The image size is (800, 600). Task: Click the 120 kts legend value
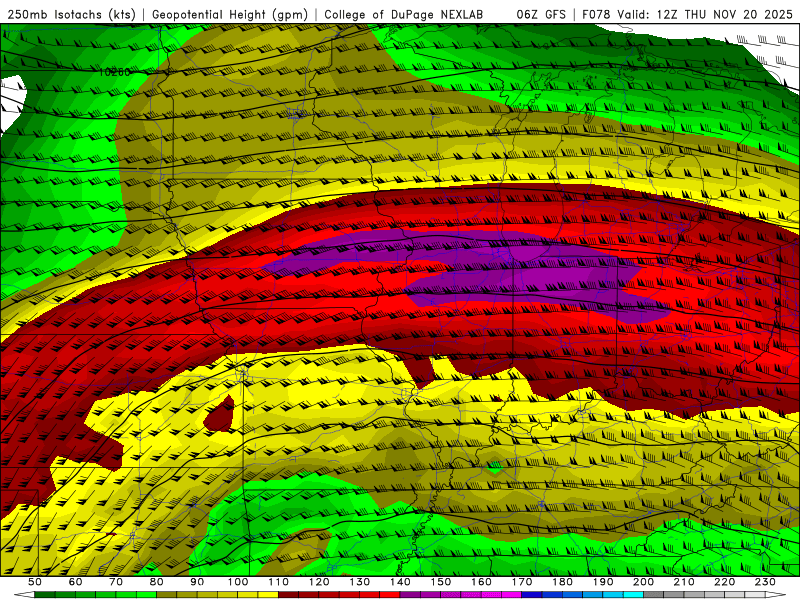pos(319,582)
